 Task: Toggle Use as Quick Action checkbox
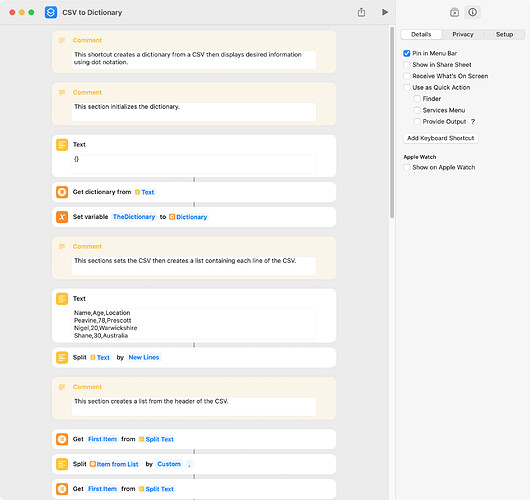tap(407, 88)
